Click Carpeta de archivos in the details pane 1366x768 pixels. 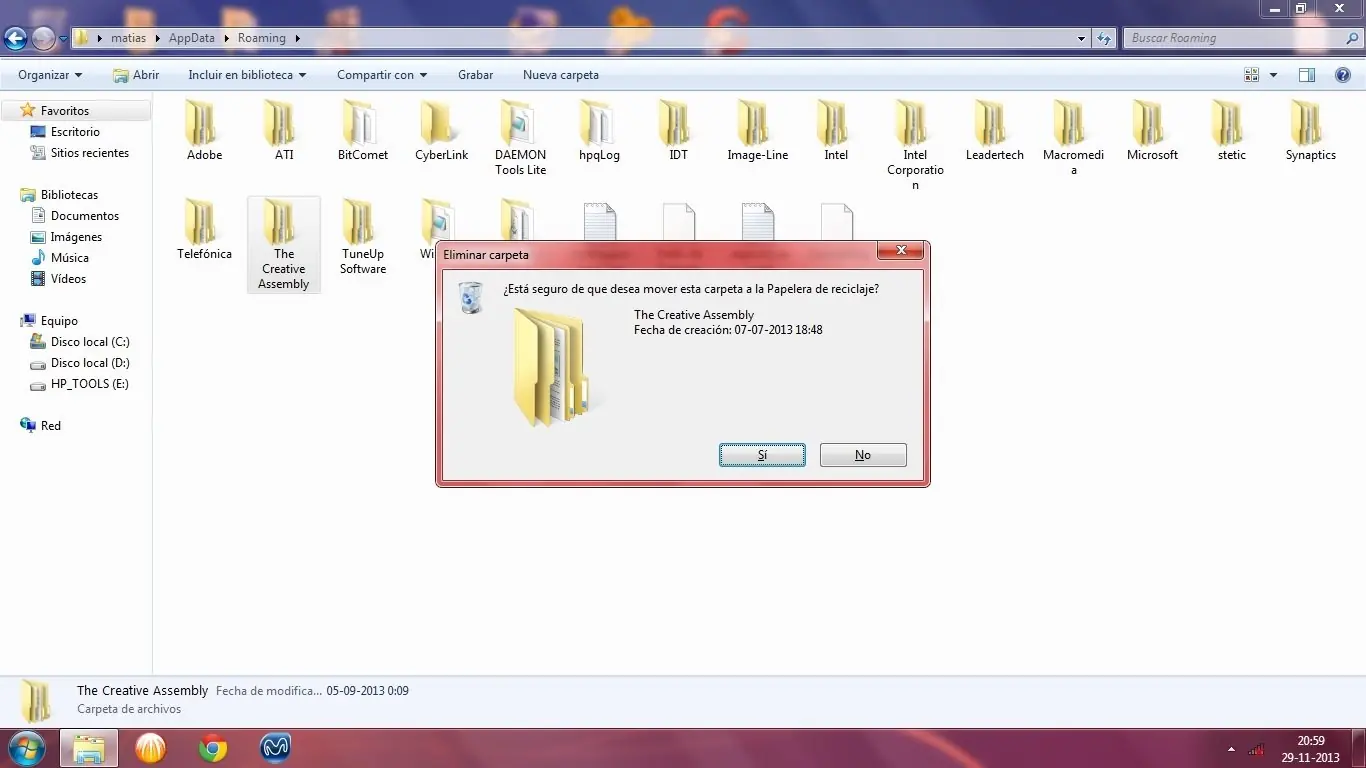coord(129,709)
